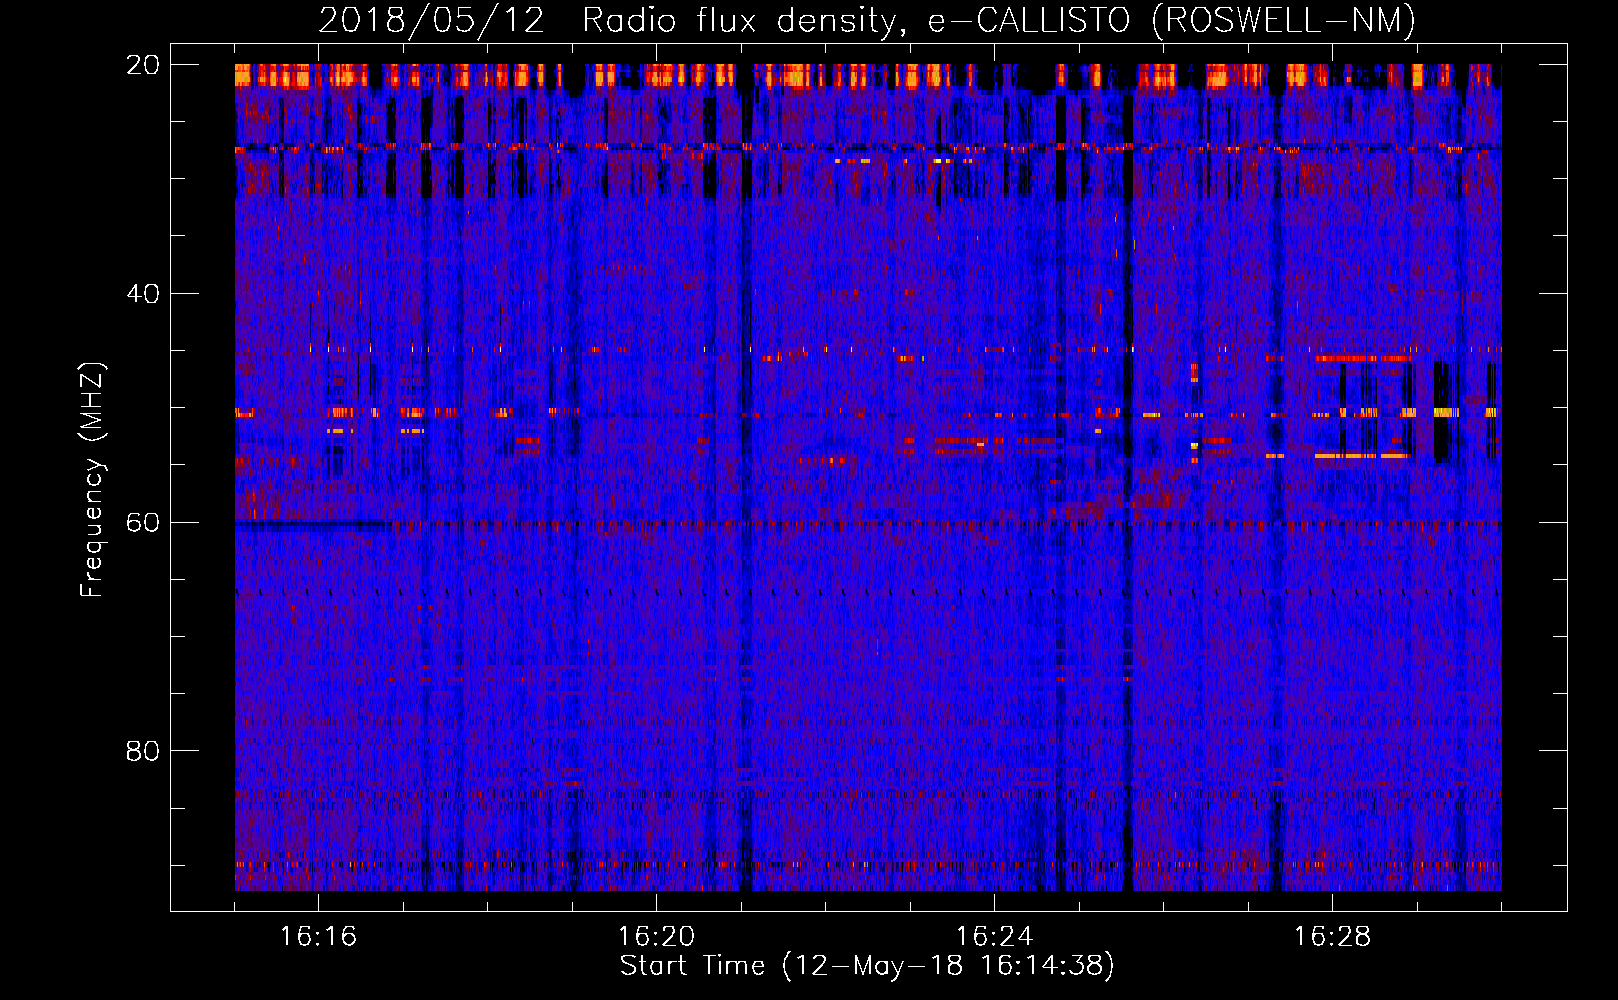The height and width of the screenshot is (1000, 1618).
Task: Select the 16:28 time tick label
Action: (x=1332, y=937)
